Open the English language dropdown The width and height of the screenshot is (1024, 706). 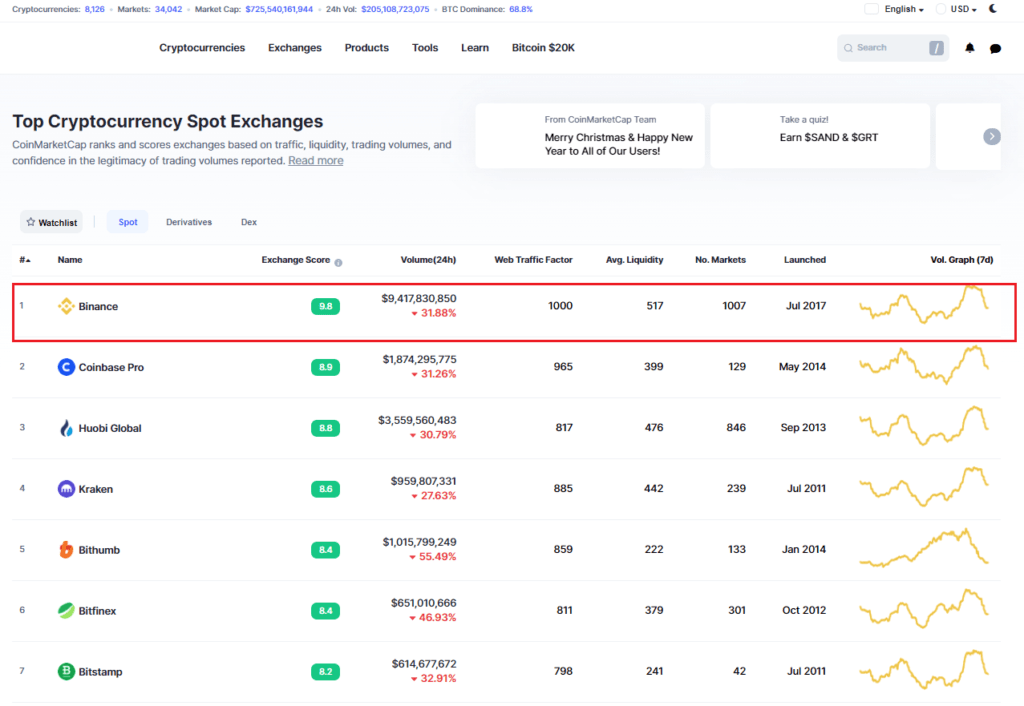pos(904,9)
